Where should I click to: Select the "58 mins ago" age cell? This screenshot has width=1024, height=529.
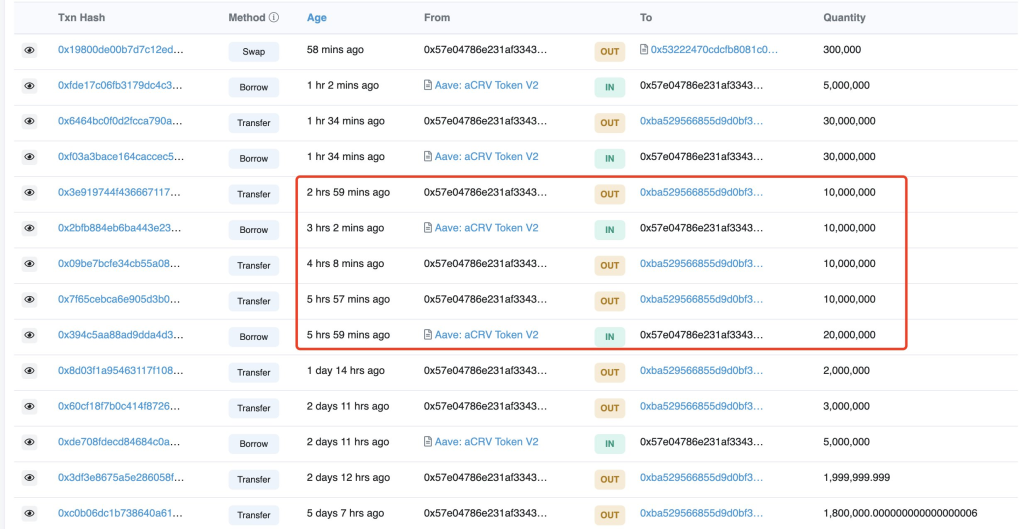335,50
